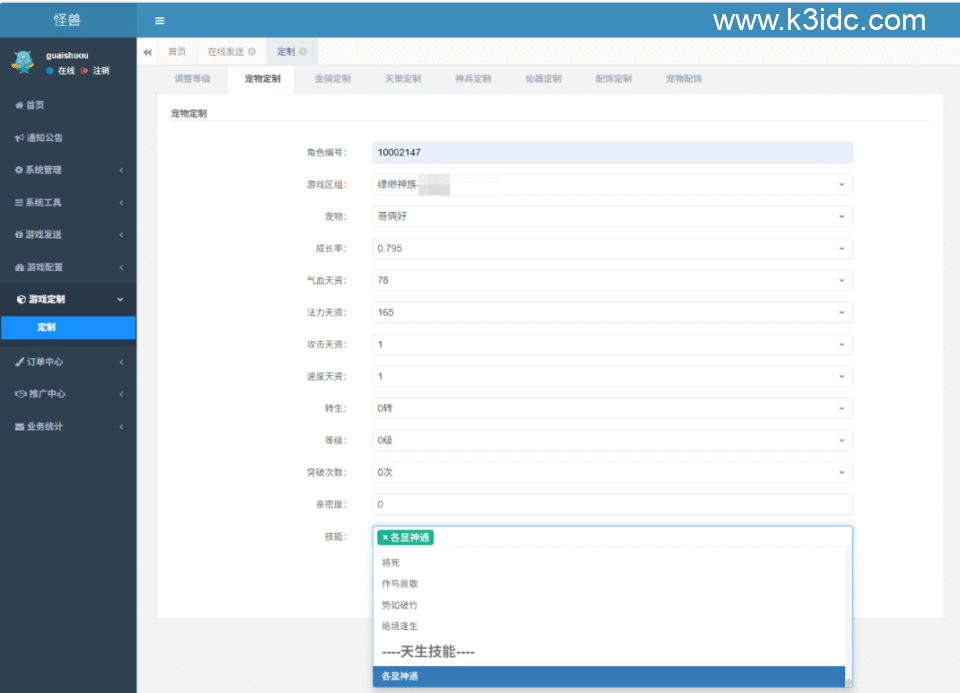Click the 角色编号 input field

point(612,152)
